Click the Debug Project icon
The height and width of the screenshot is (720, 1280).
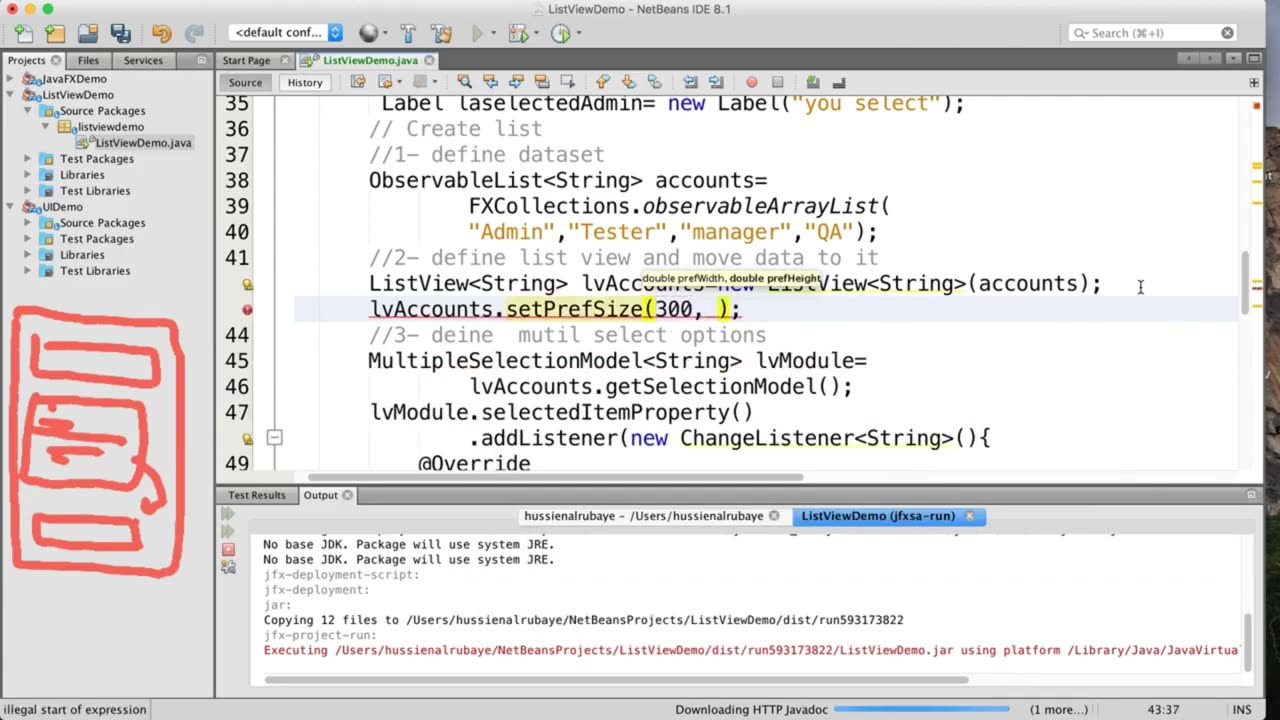(517, 33)
